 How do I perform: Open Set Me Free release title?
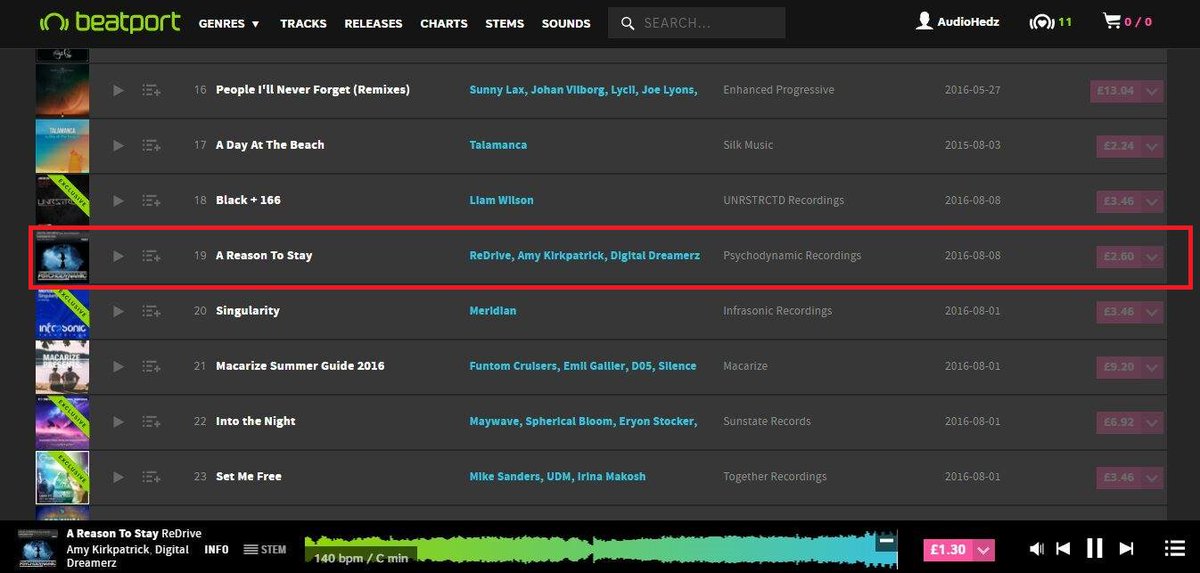(x=249, y=477)
